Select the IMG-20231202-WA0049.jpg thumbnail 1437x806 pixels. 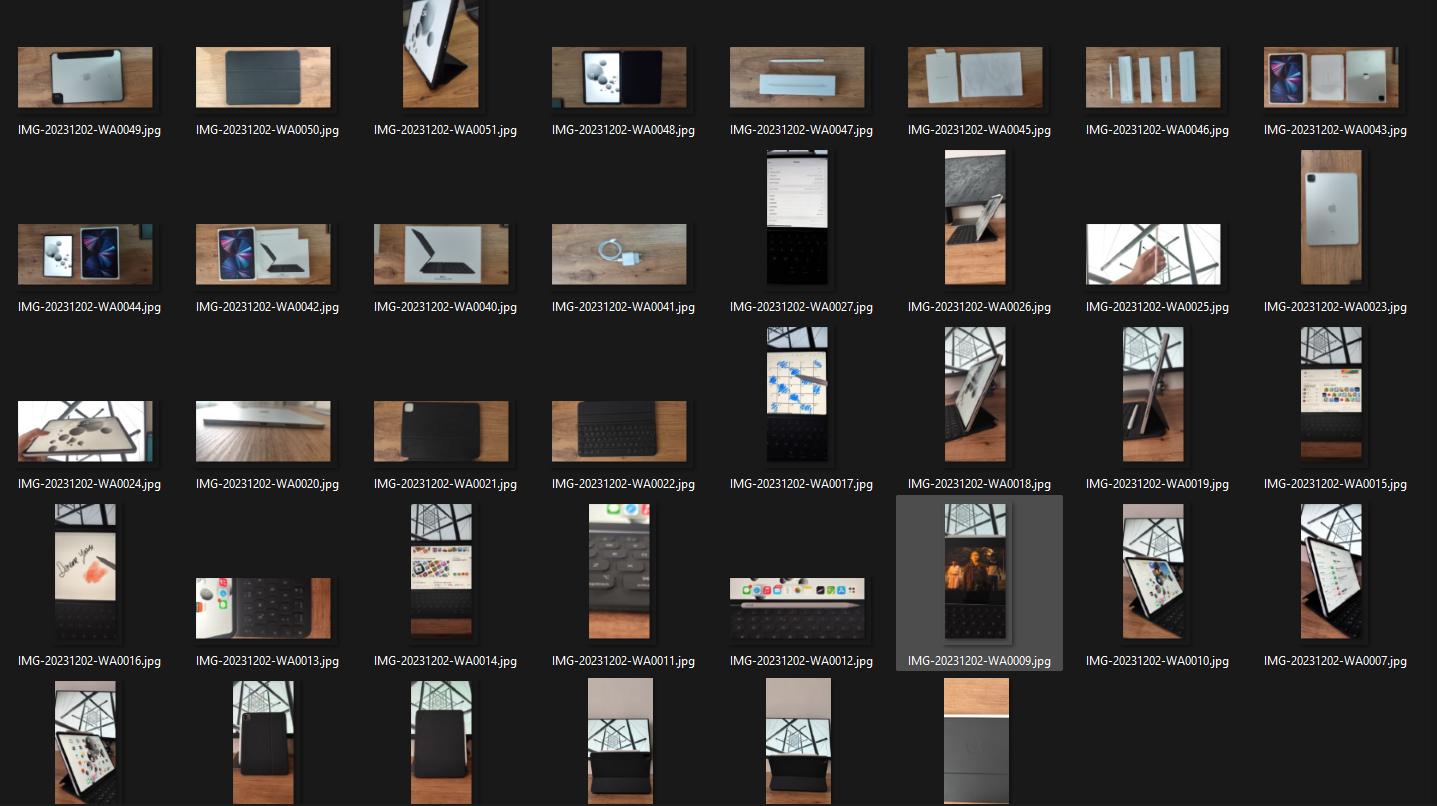tap(85, 77)
